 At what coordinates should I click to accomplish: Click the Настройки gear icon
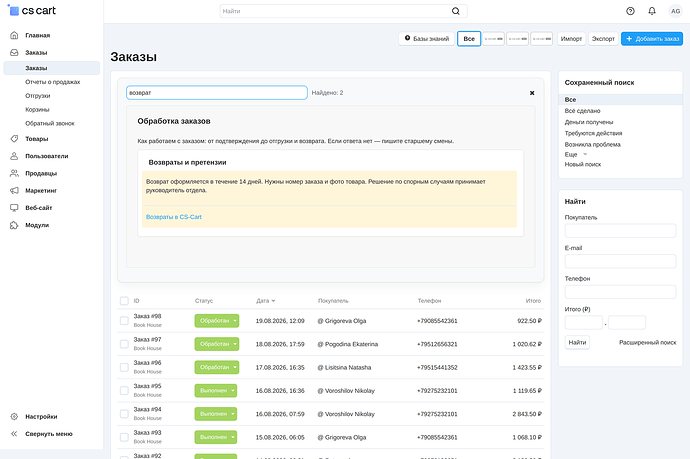click(x=14, y=416)
